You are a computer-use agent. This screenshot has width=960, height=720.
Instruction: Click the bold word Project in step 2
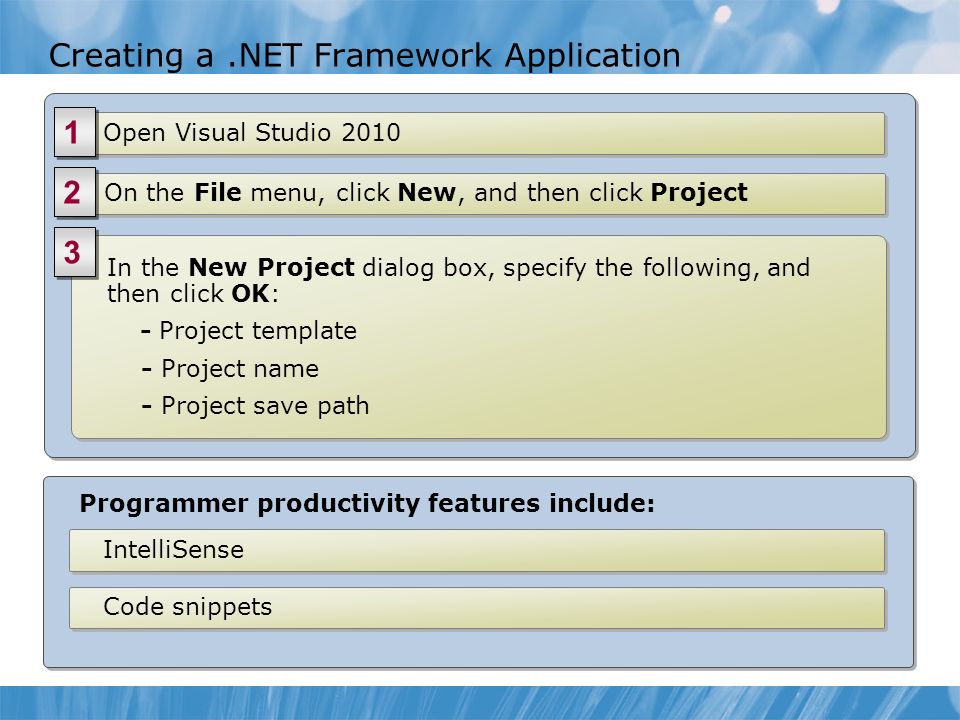point(699,193)
